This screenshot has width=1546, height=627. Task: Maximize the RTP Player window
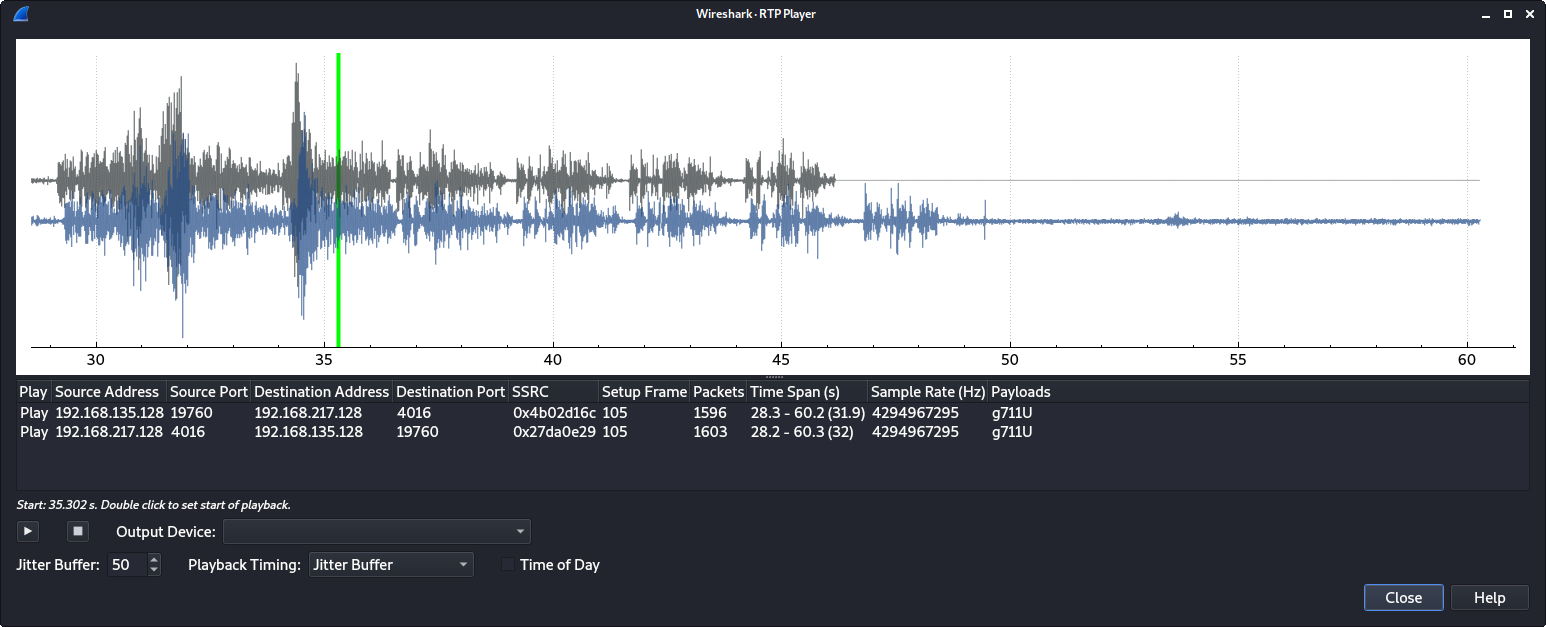[1507, 14]
